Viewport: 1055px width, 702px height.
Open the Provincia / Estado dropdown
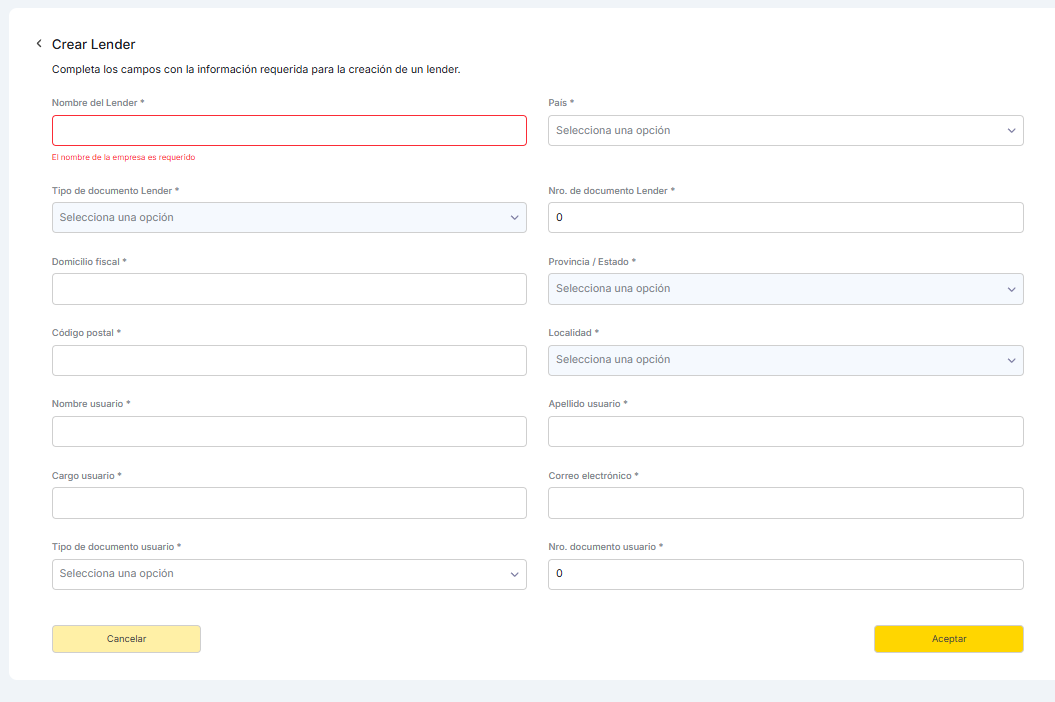tap(785, 289)
